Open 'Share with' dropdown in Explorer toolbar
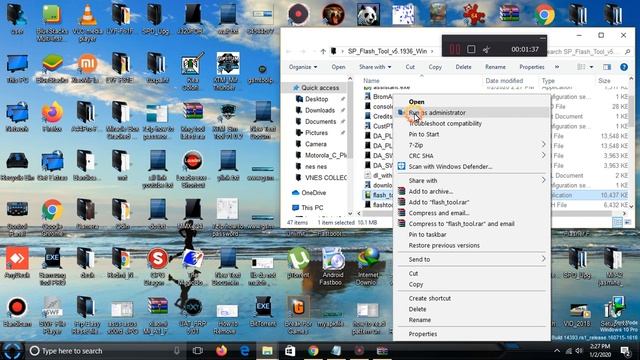Image resolution: width=640 pixels, height=360 pixels. coord(375,67)
